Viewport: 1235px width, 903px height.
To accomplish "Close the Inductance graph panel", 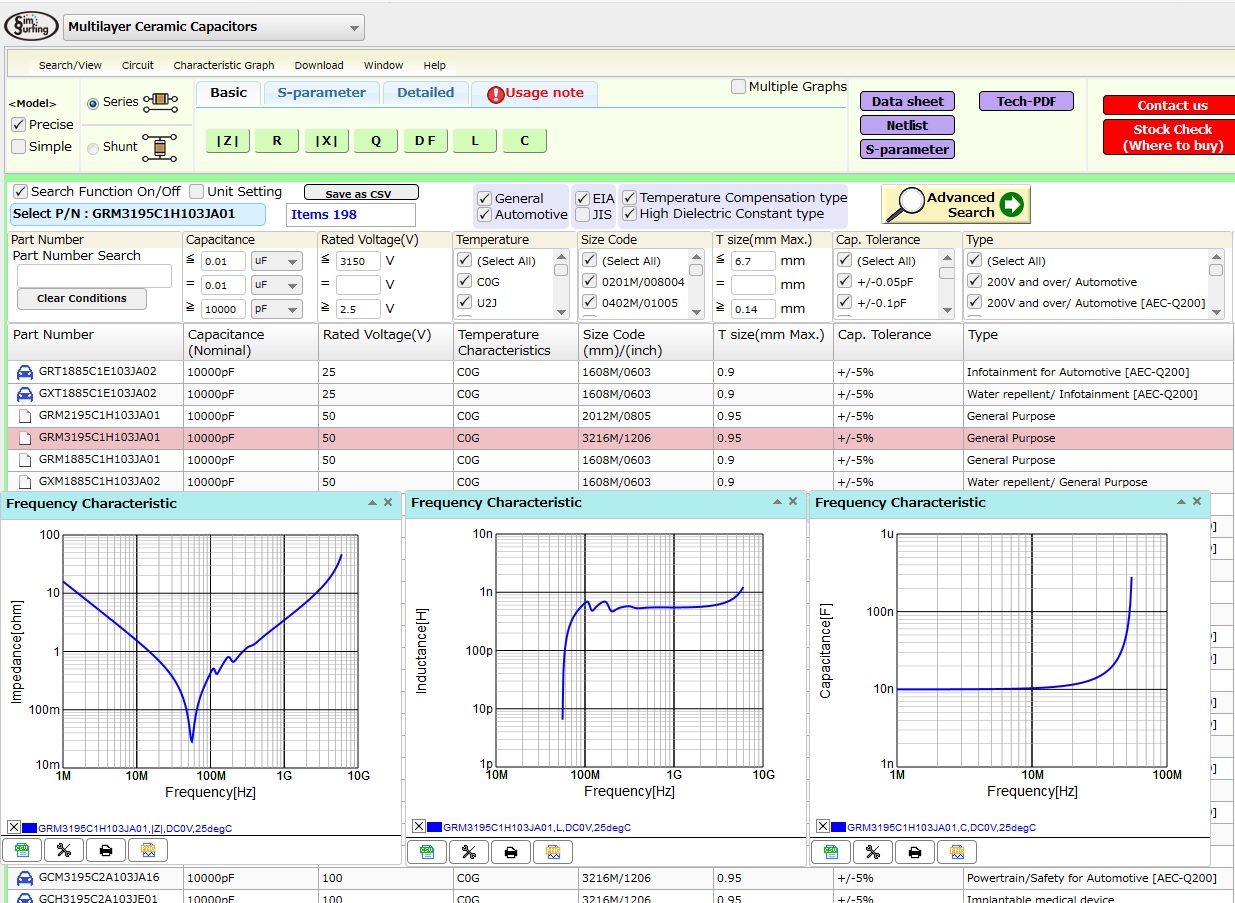I will (x=793, y=502).
